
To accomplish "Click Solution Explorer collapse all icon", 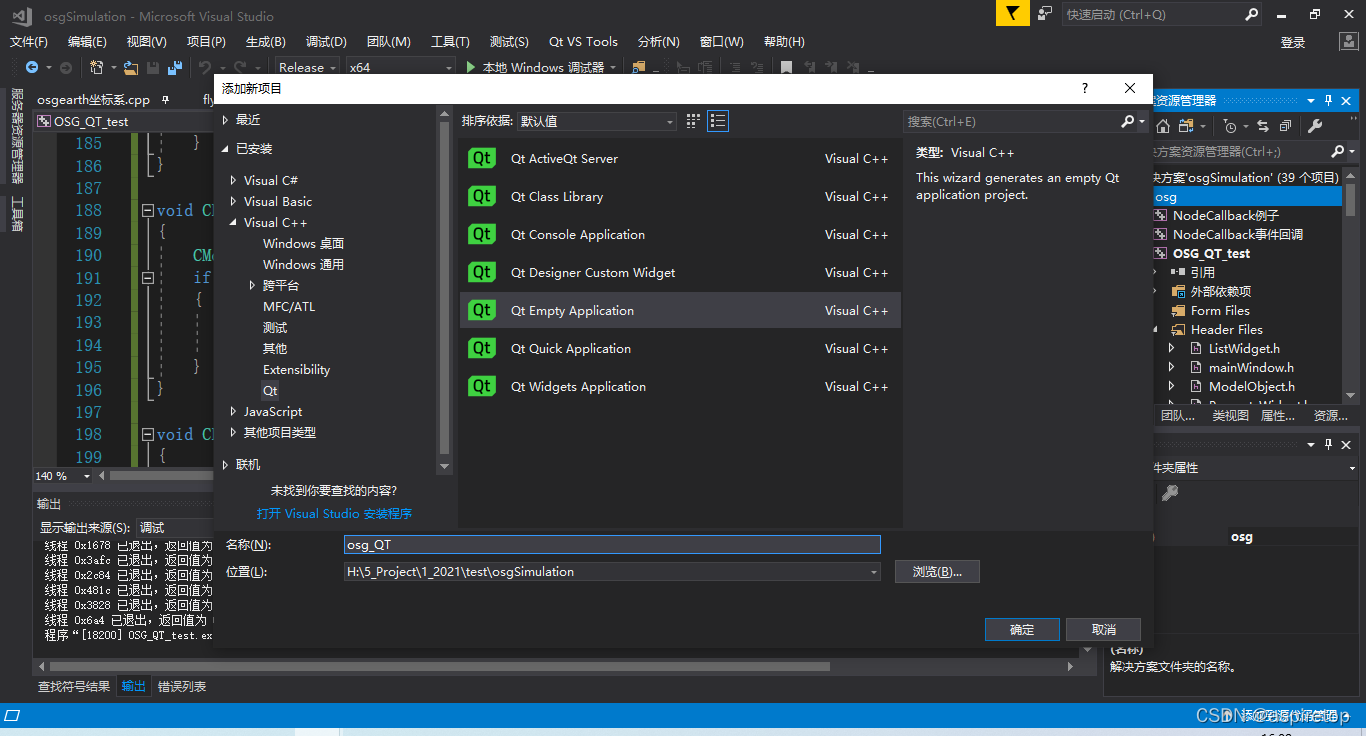I will (1285, 126).
